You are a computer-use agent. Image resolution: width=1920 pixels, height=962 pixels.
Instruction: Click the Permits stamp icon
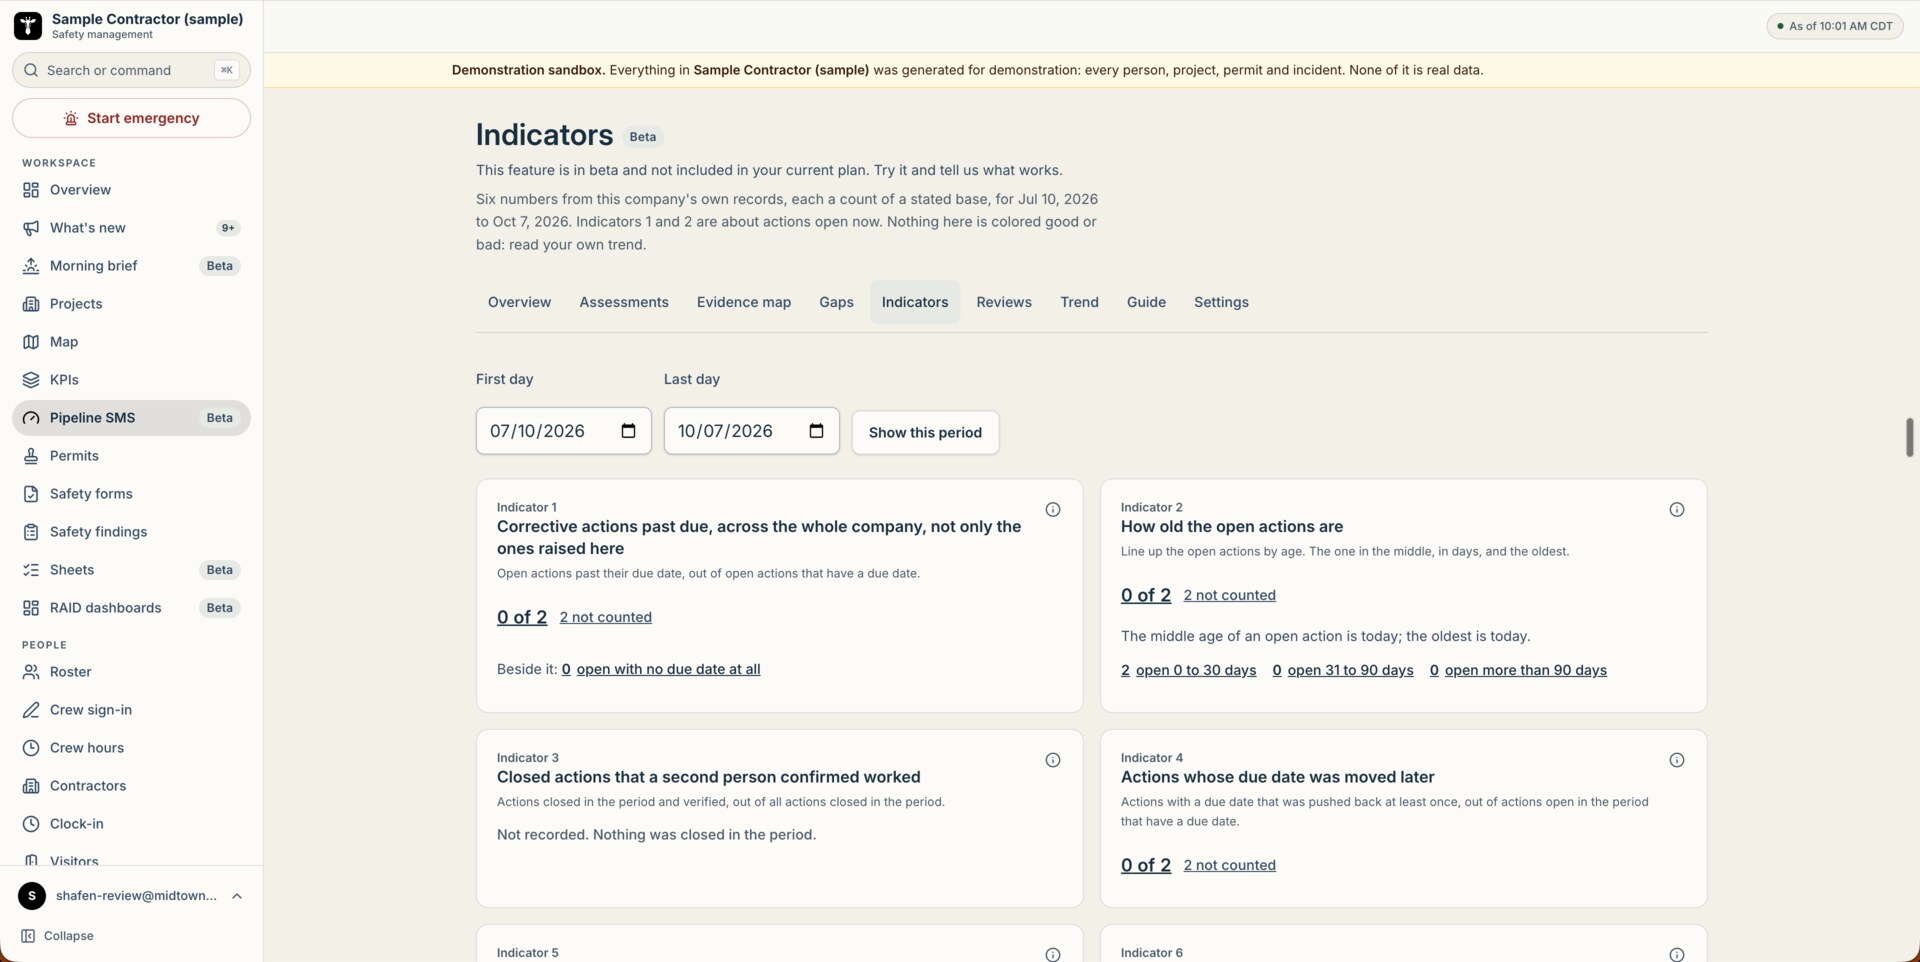[x=31, y=456]
